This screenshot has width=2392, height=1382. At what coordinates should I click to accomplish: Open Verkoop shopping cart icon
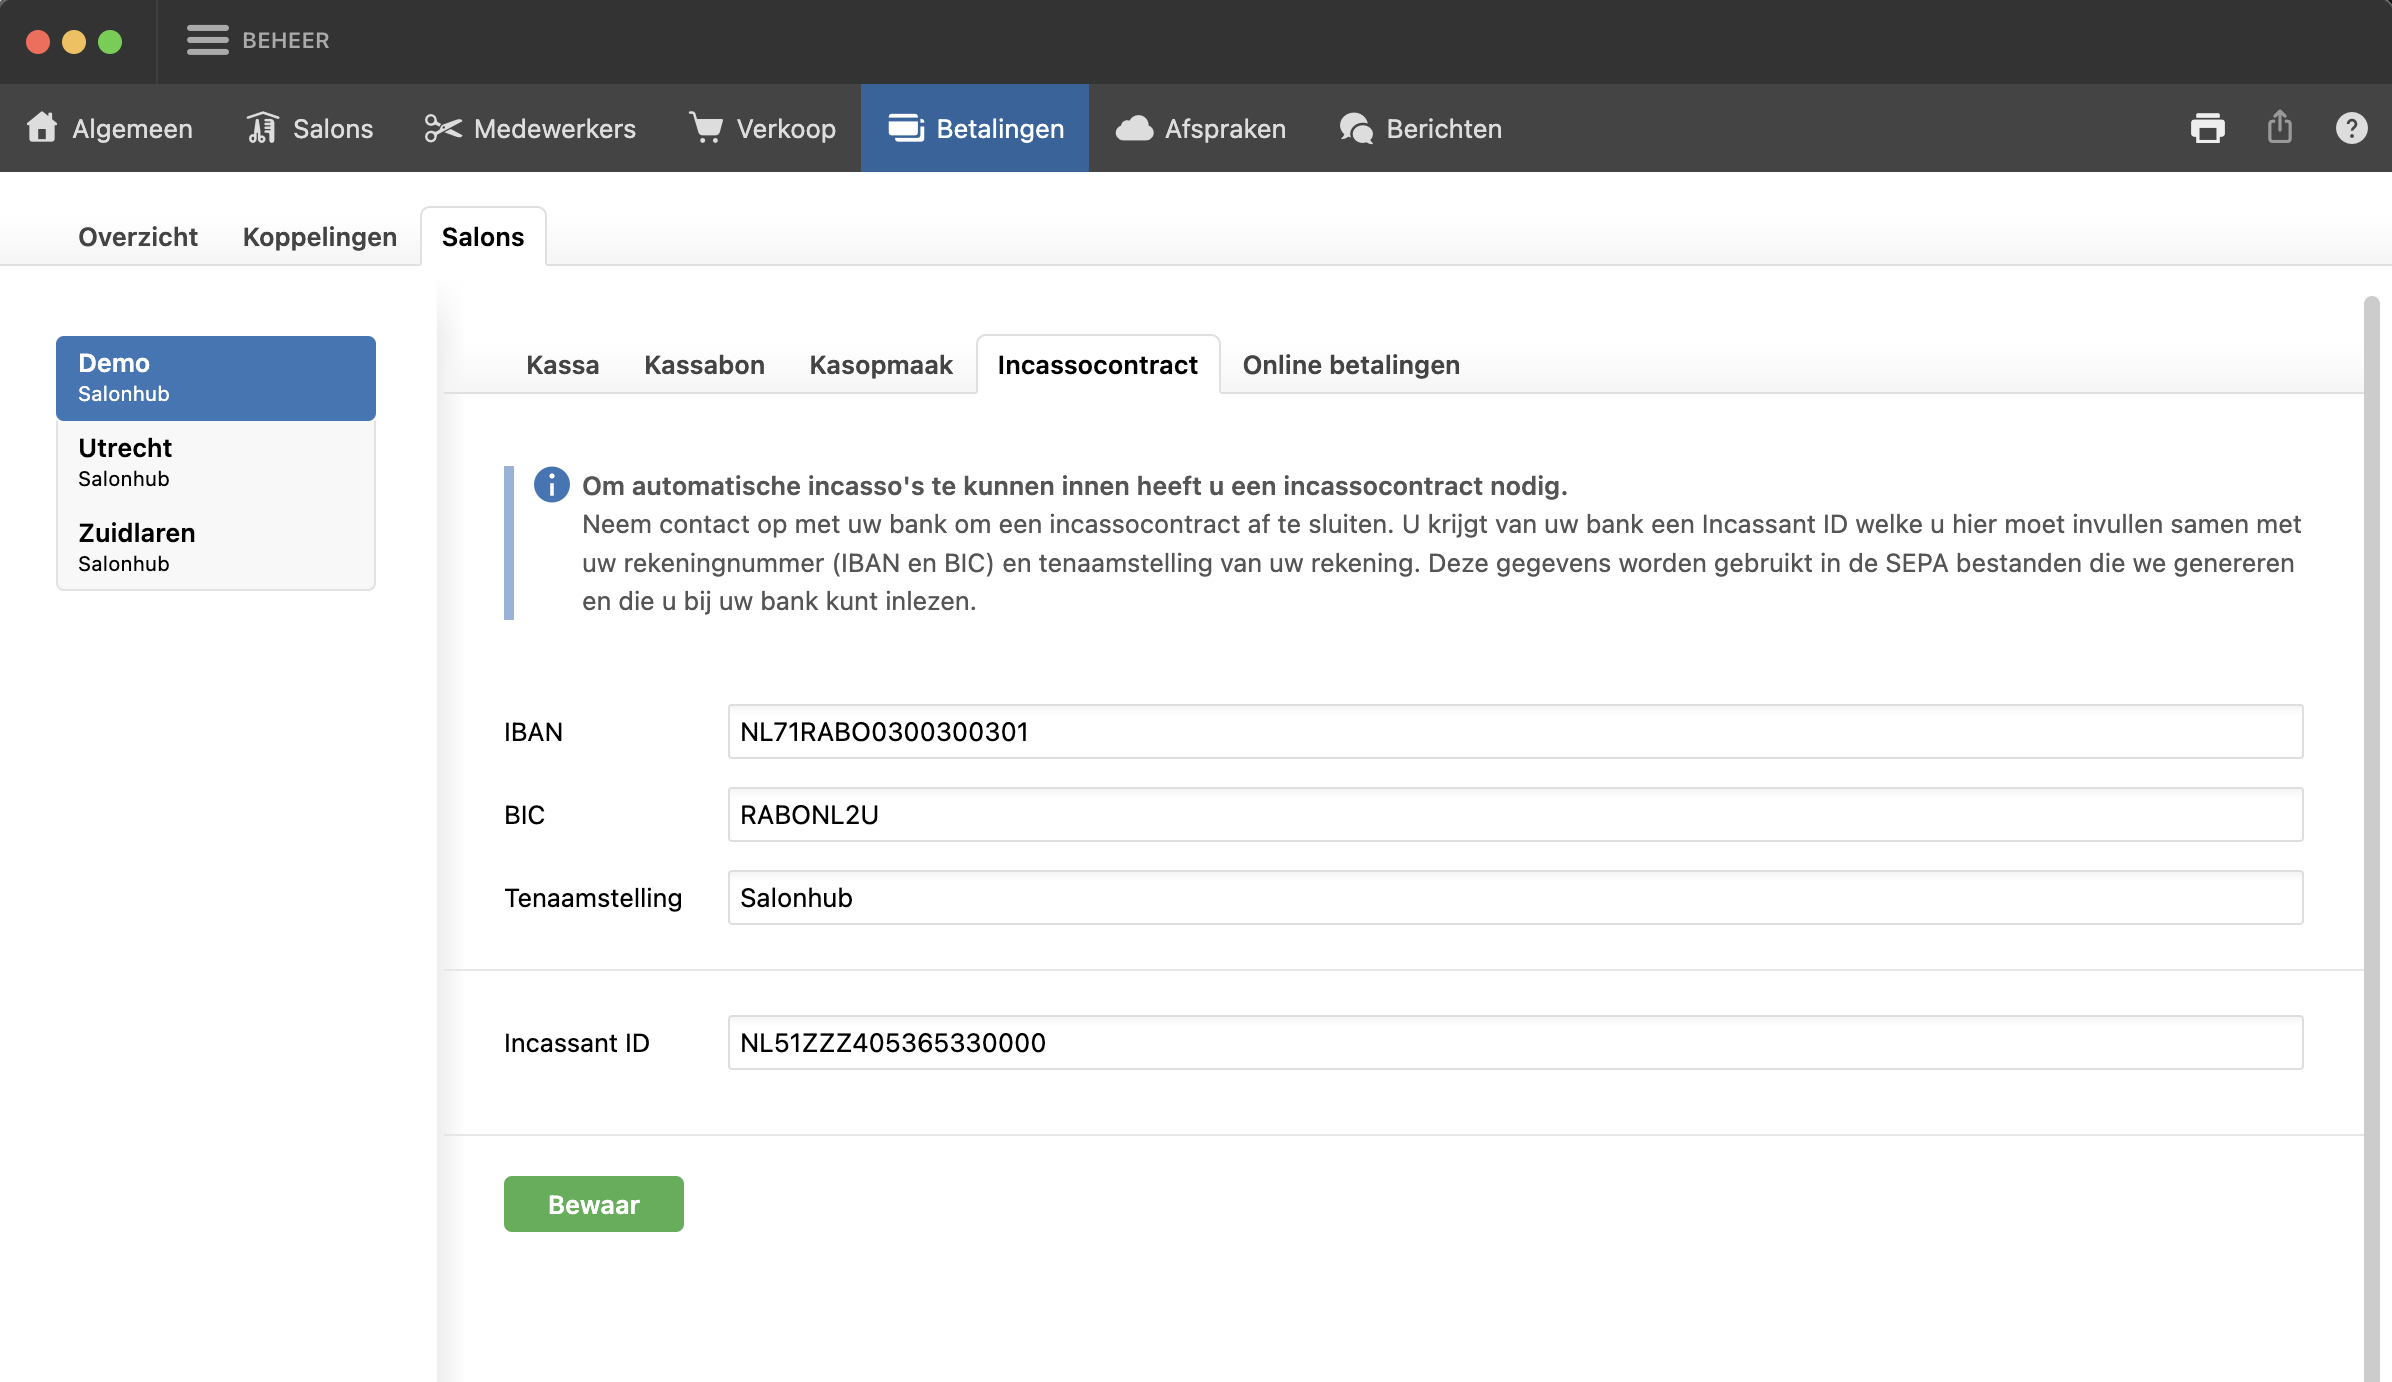(706, 128)
